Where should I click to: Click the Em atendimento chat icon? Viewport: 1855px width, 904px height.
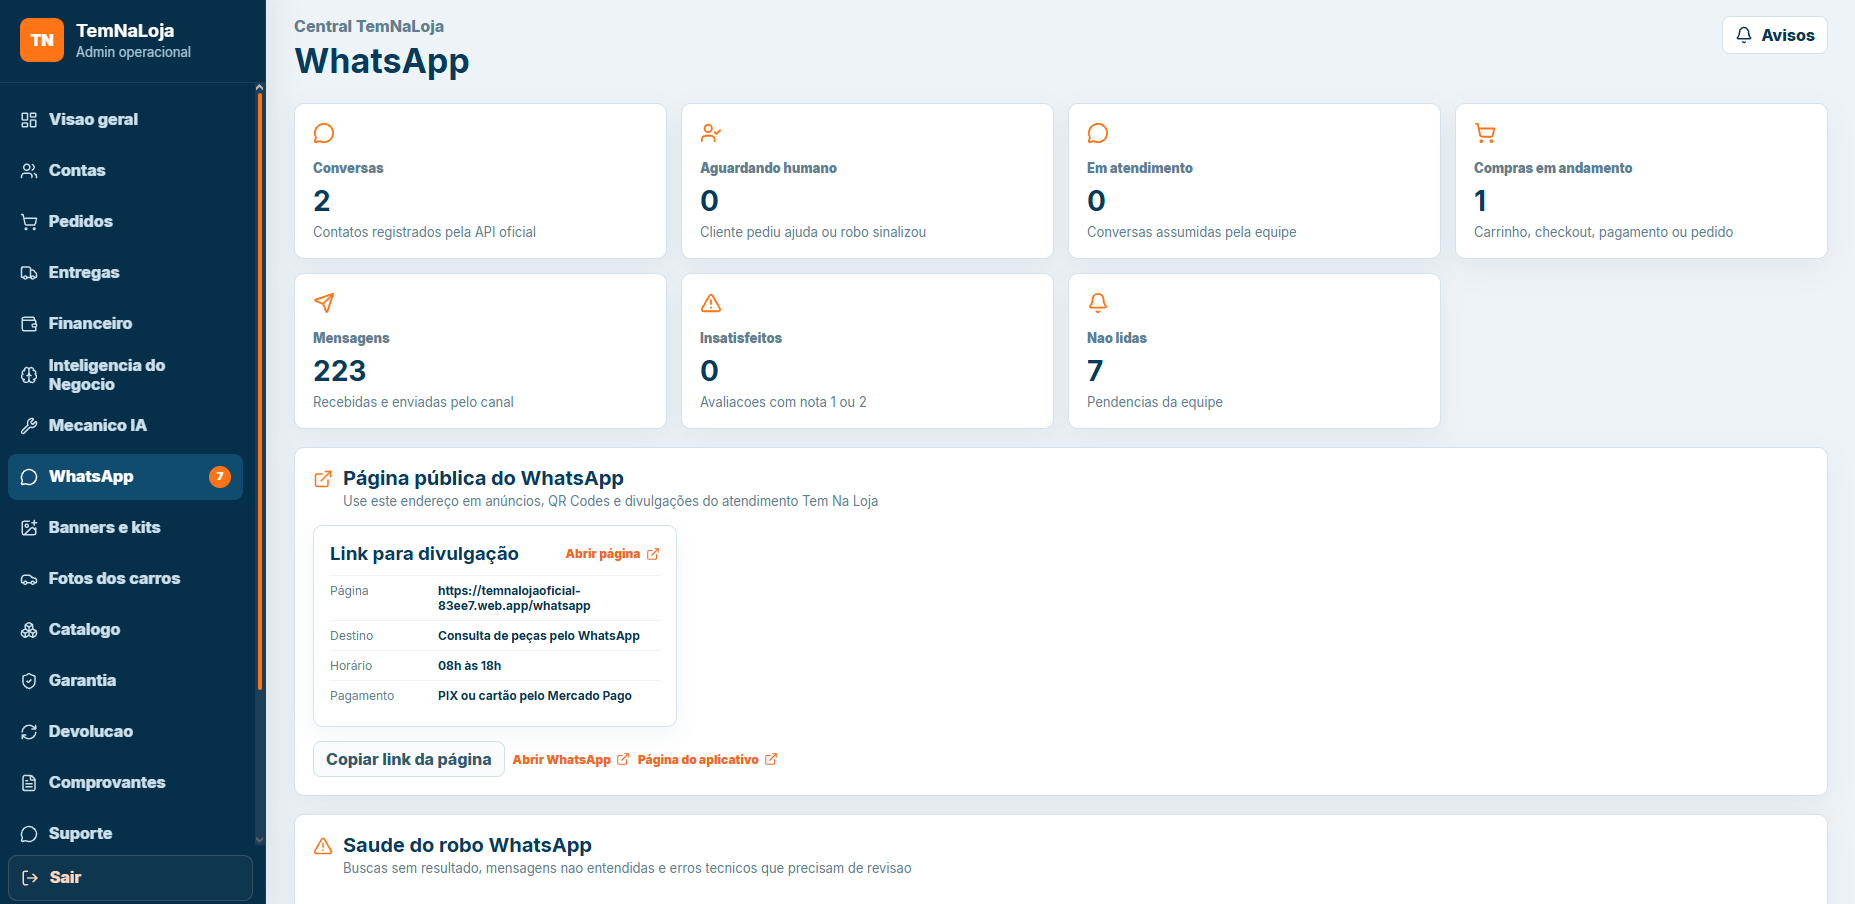coord(1098,133)
